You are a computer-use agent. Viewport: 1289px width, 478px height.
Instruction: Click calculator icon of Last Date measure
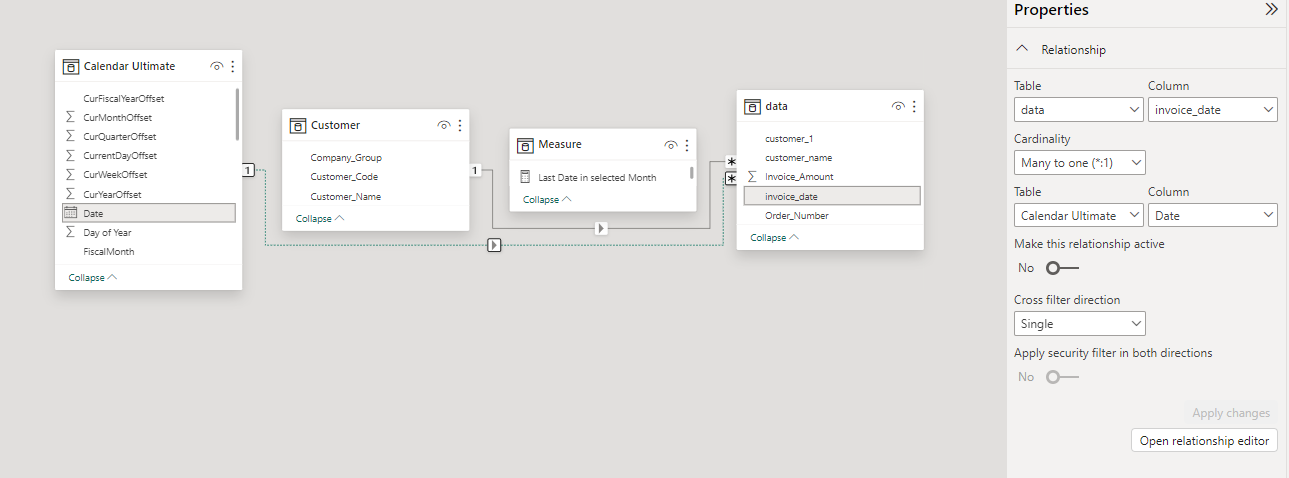pos(525,177)
